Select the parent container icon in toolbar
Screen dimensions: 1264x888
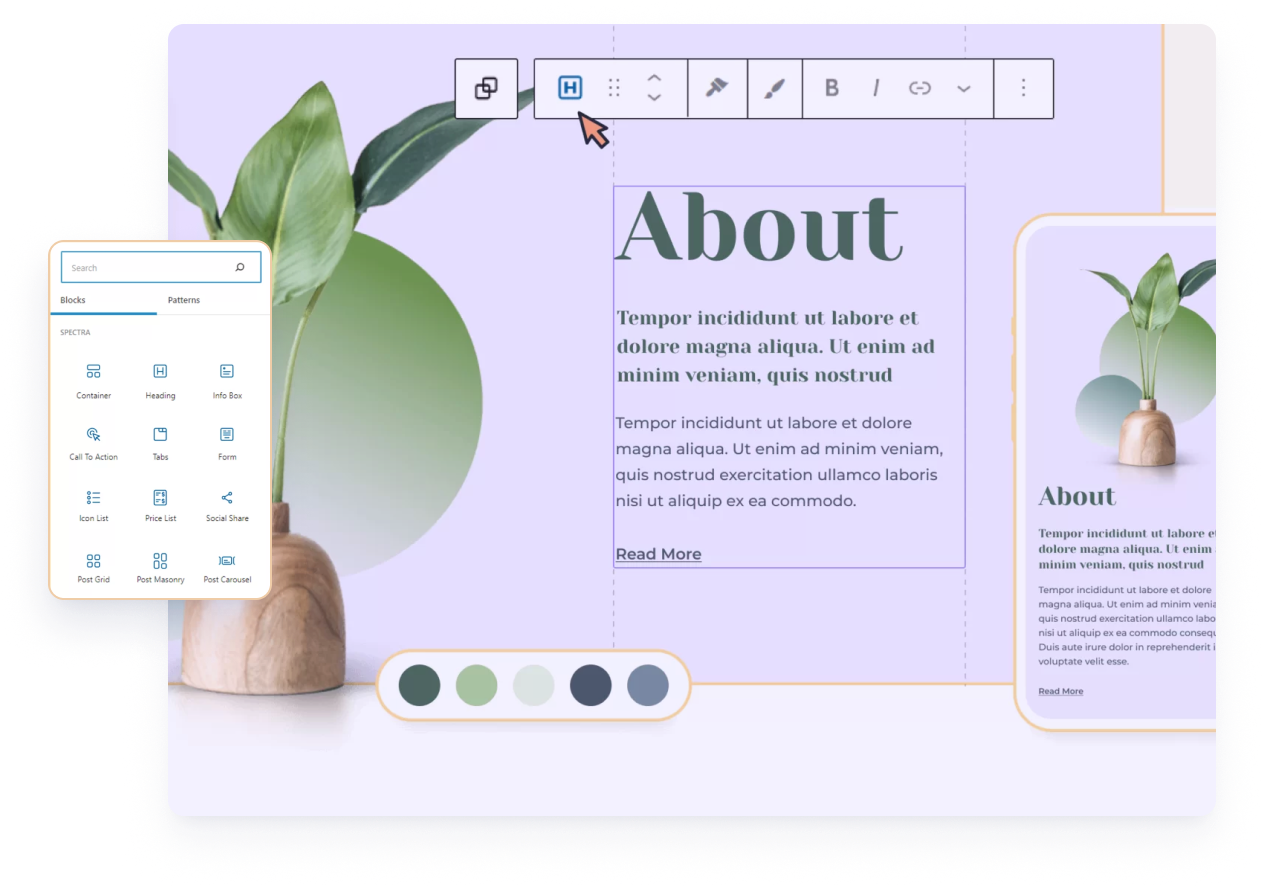tap(486, 89)
